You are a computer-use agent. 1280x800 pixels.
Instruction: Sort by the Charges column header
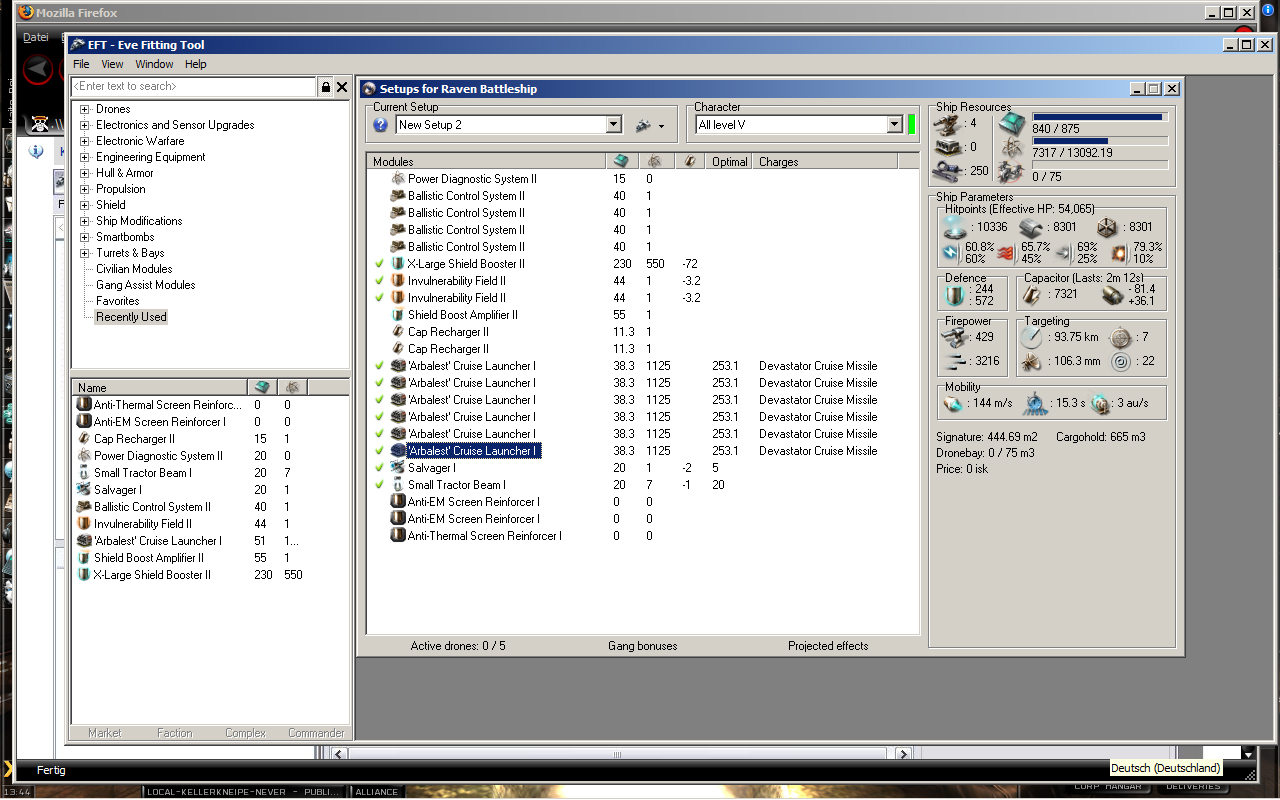(x=825, y=161)
